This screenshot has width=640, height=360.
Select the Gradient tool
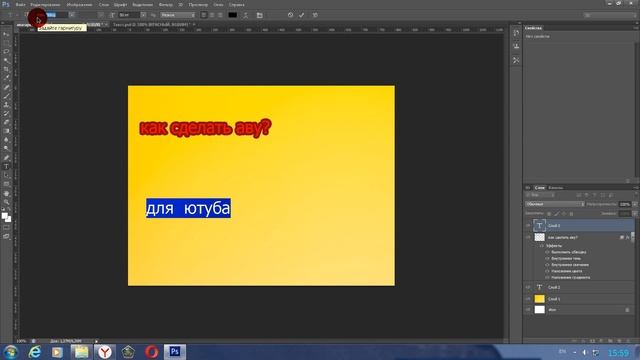click(x=6, y=131)
